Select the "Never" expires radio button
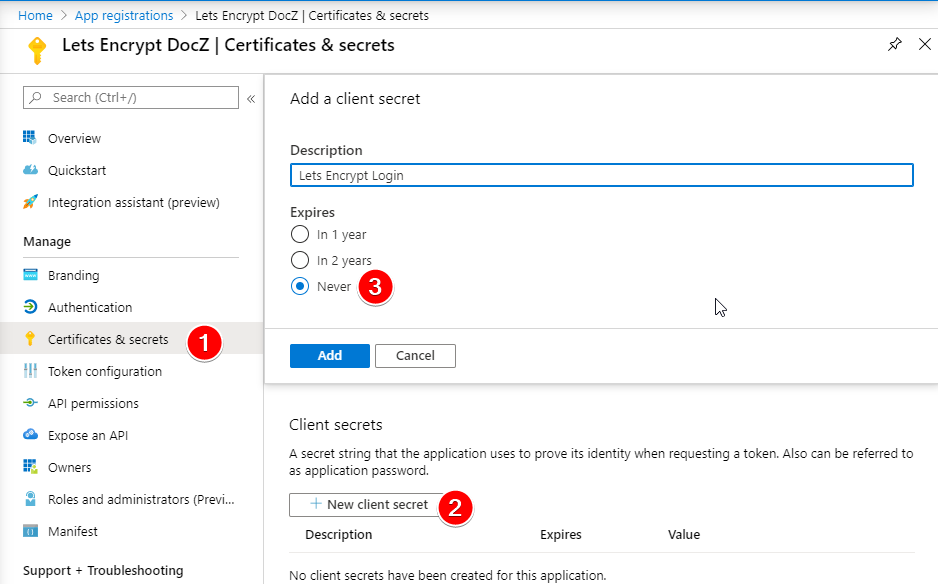 pos(300,286)
